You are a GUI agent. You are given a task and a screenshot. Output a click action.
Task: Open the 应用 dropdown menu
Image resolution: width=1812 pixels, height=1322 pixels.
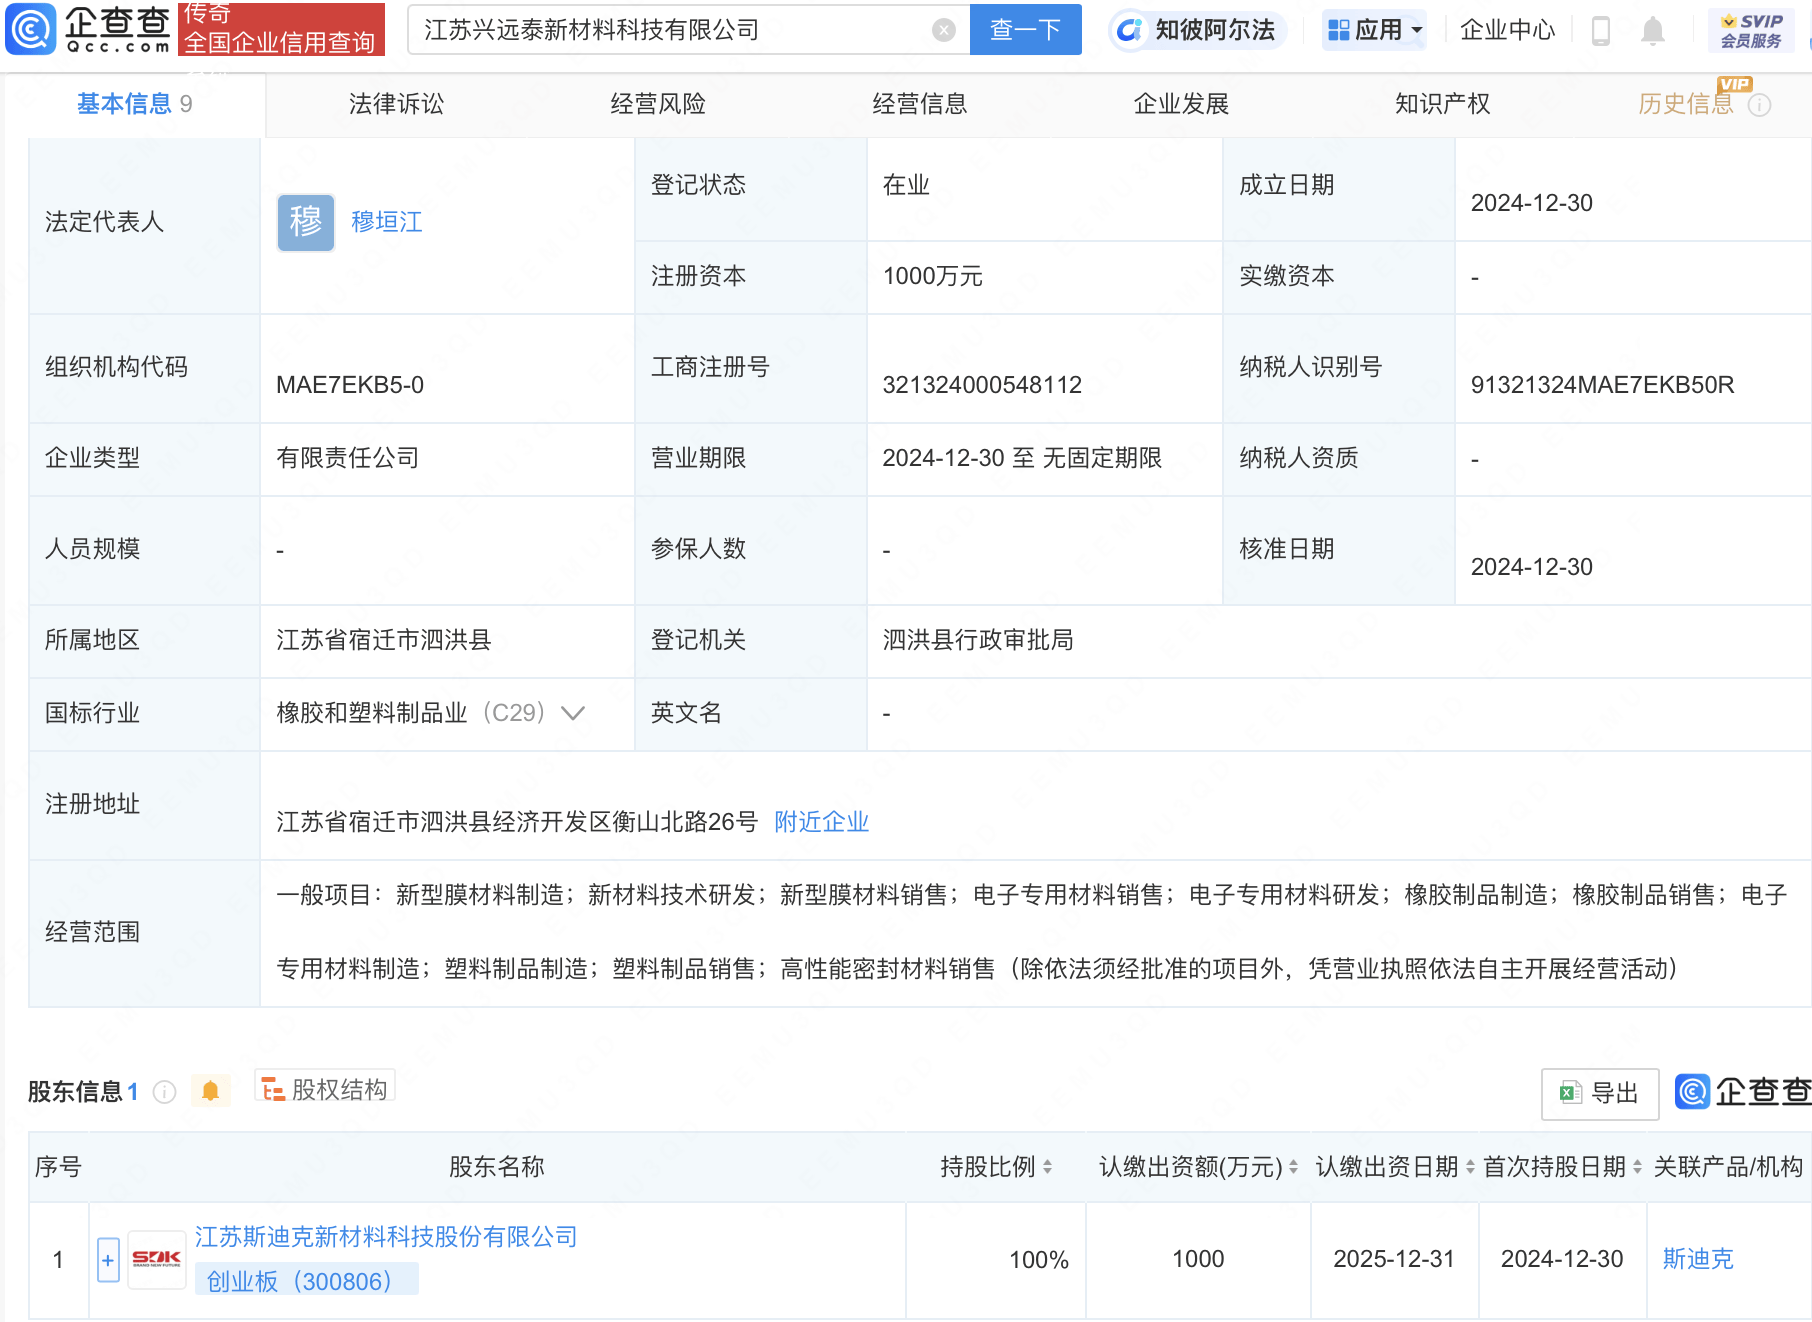(1375, 30)
